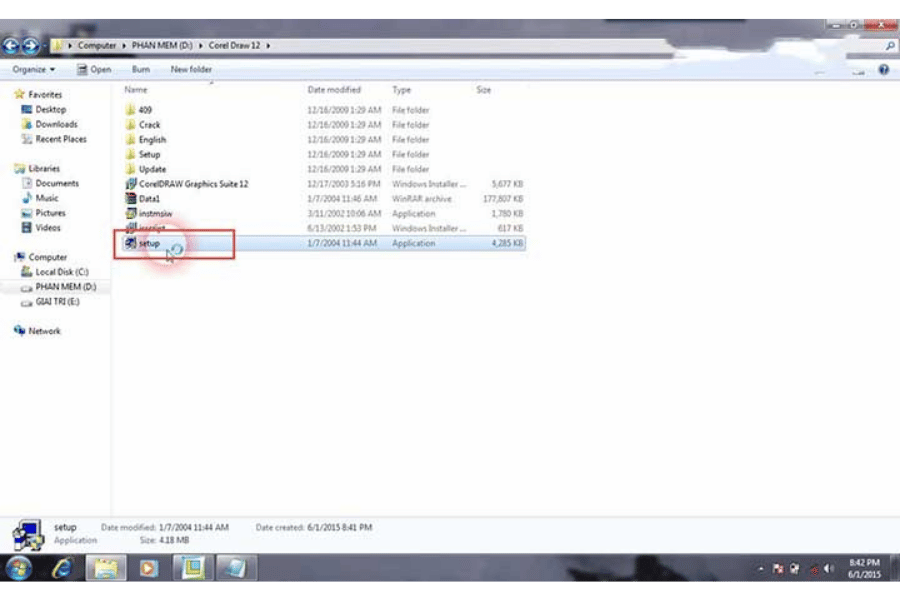
Task: Click the New folder button
Action: pos(191,70)
